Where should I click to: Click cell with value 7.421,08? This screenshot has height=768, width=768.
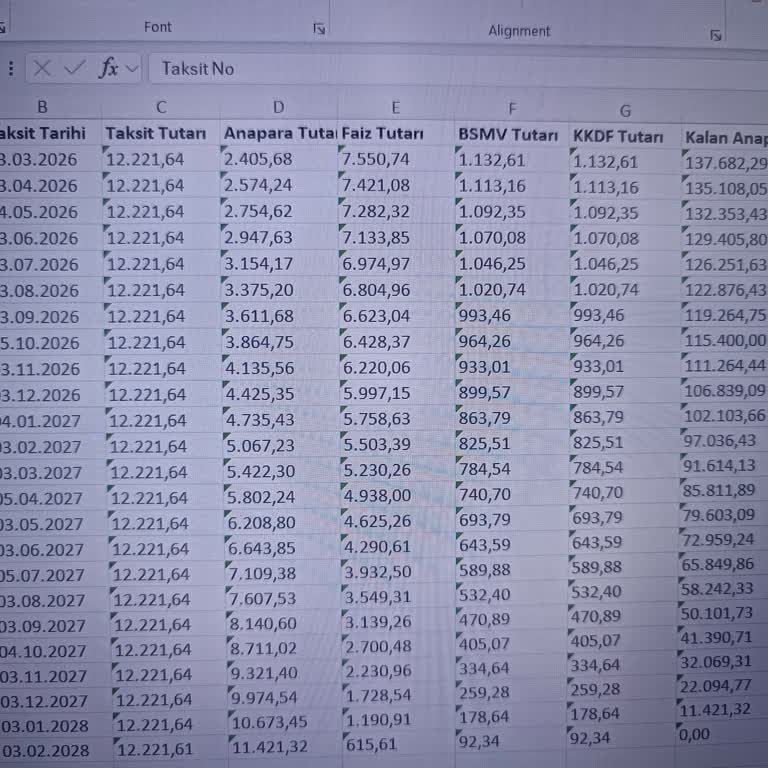pos(396,185)
